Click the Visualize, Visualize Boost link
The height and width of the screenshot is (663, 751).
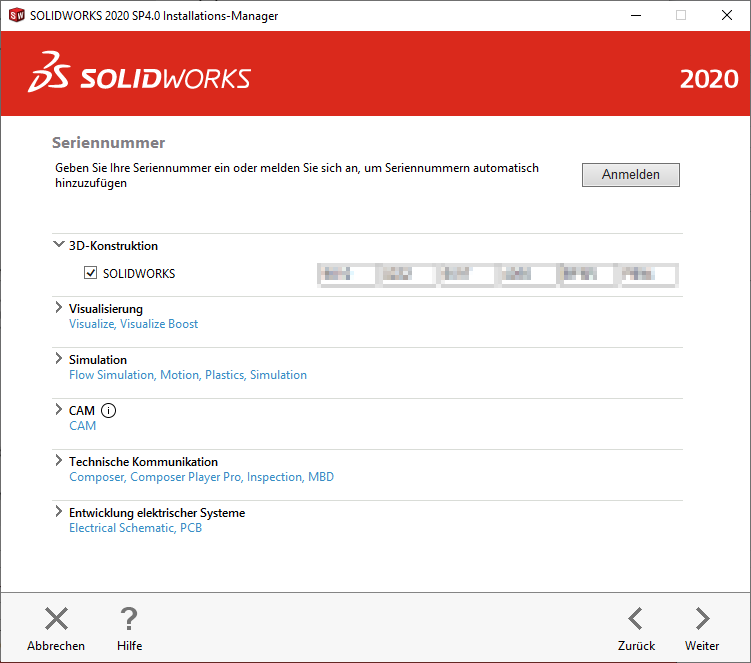pyautogui.click(x=133, y=324)
